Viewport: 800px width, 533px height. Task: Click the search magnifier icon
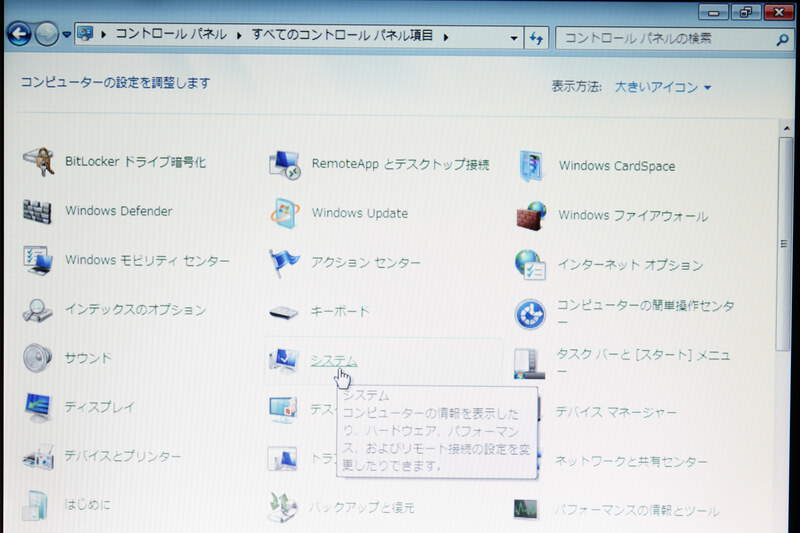782,39
